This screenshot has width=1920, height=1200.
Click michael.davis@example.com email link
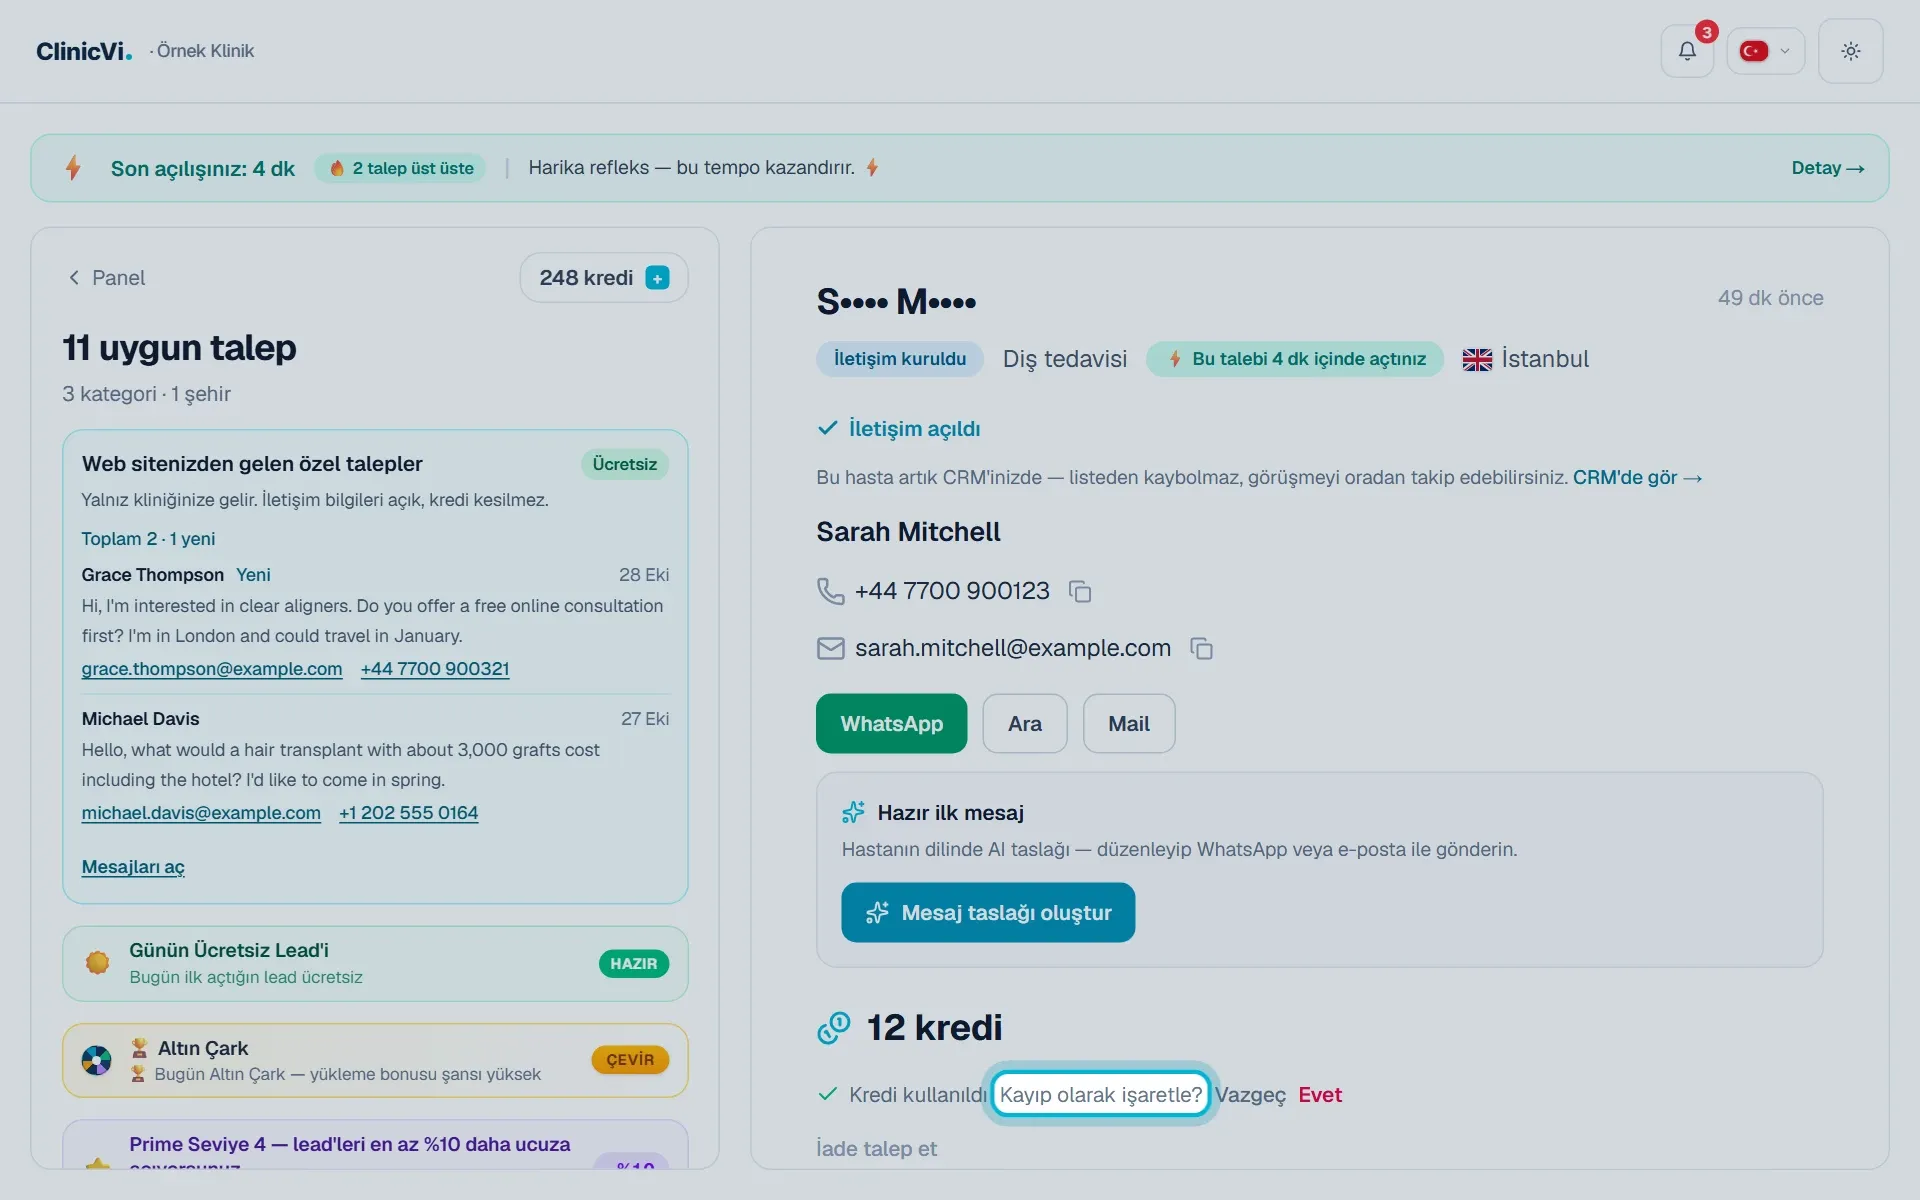201,813
